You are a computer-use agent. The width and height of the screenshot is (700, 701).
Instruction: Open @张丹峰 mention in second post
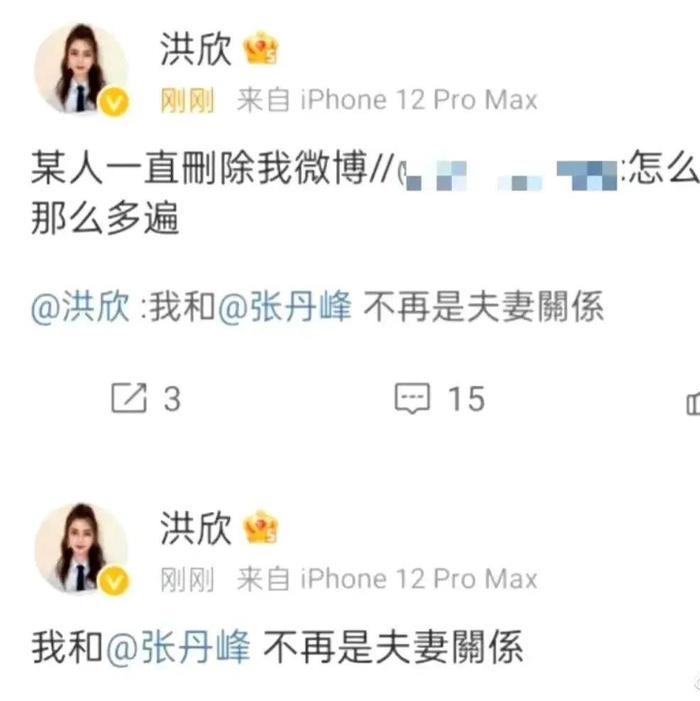178,647
